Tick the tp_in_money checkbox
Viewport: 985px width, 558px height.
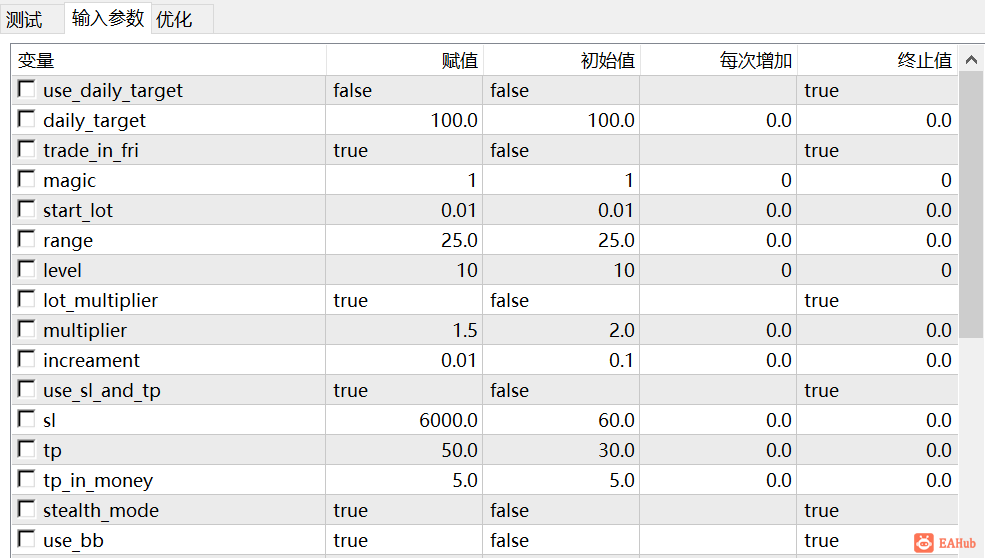coord(26,479)
